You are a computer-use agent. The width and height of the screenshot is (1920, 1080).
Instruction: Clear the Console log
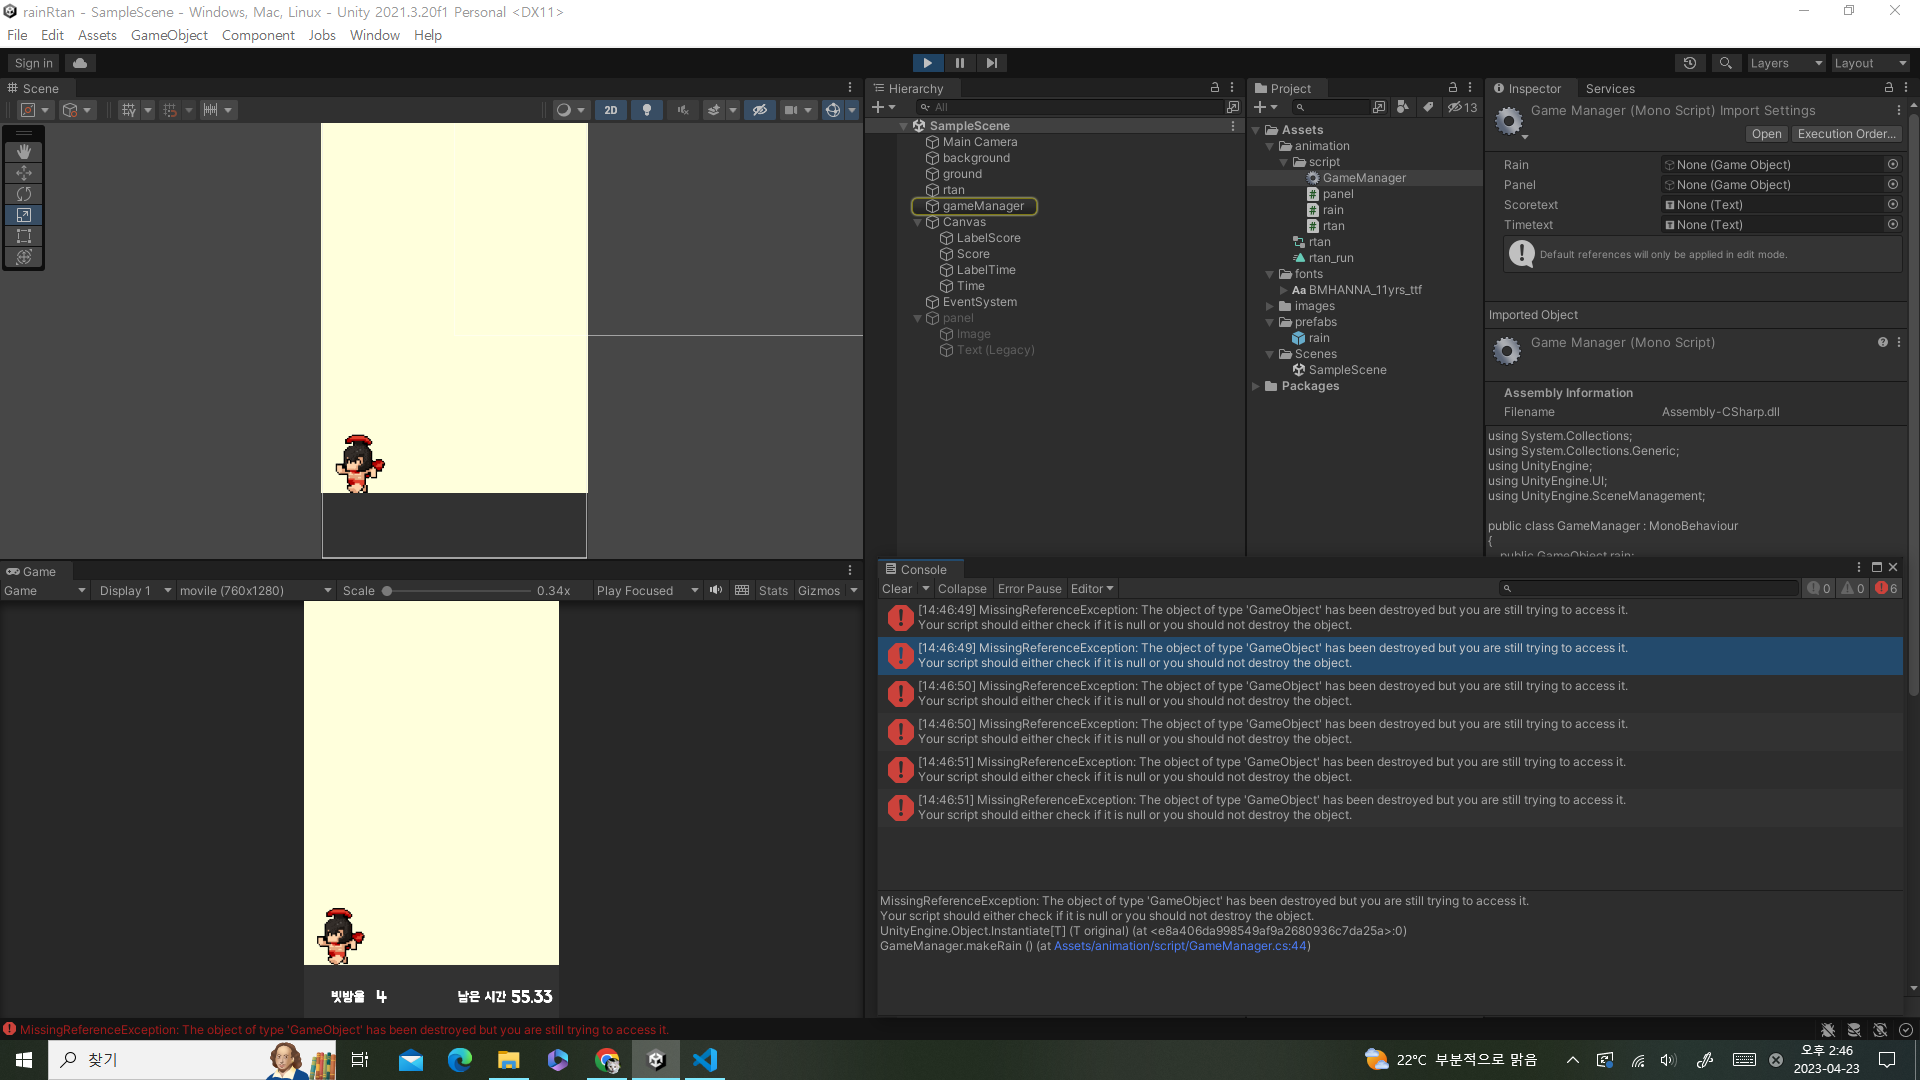[897, 589]
